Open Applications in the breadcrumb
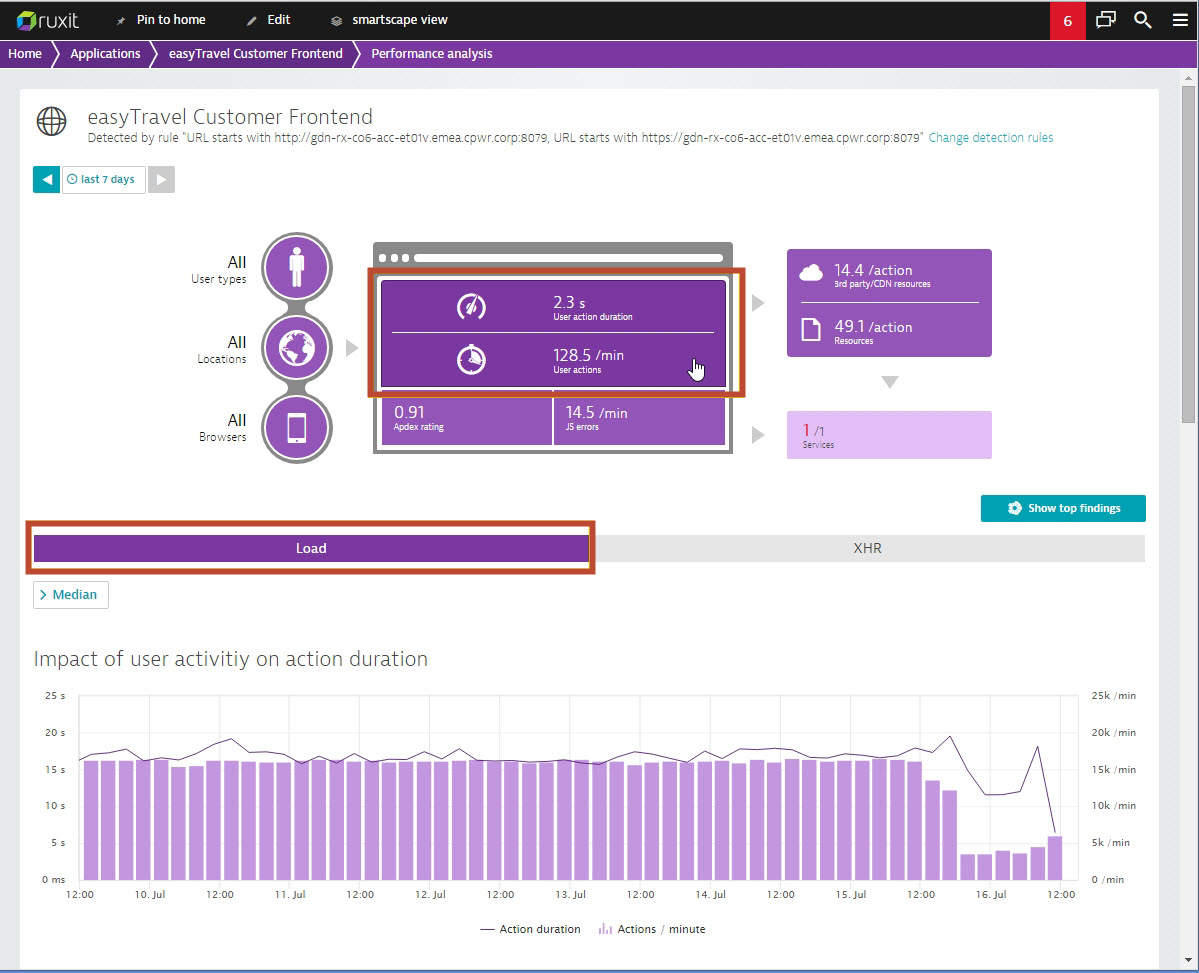Screen dimensions: 1199x973 click(106, 54)
